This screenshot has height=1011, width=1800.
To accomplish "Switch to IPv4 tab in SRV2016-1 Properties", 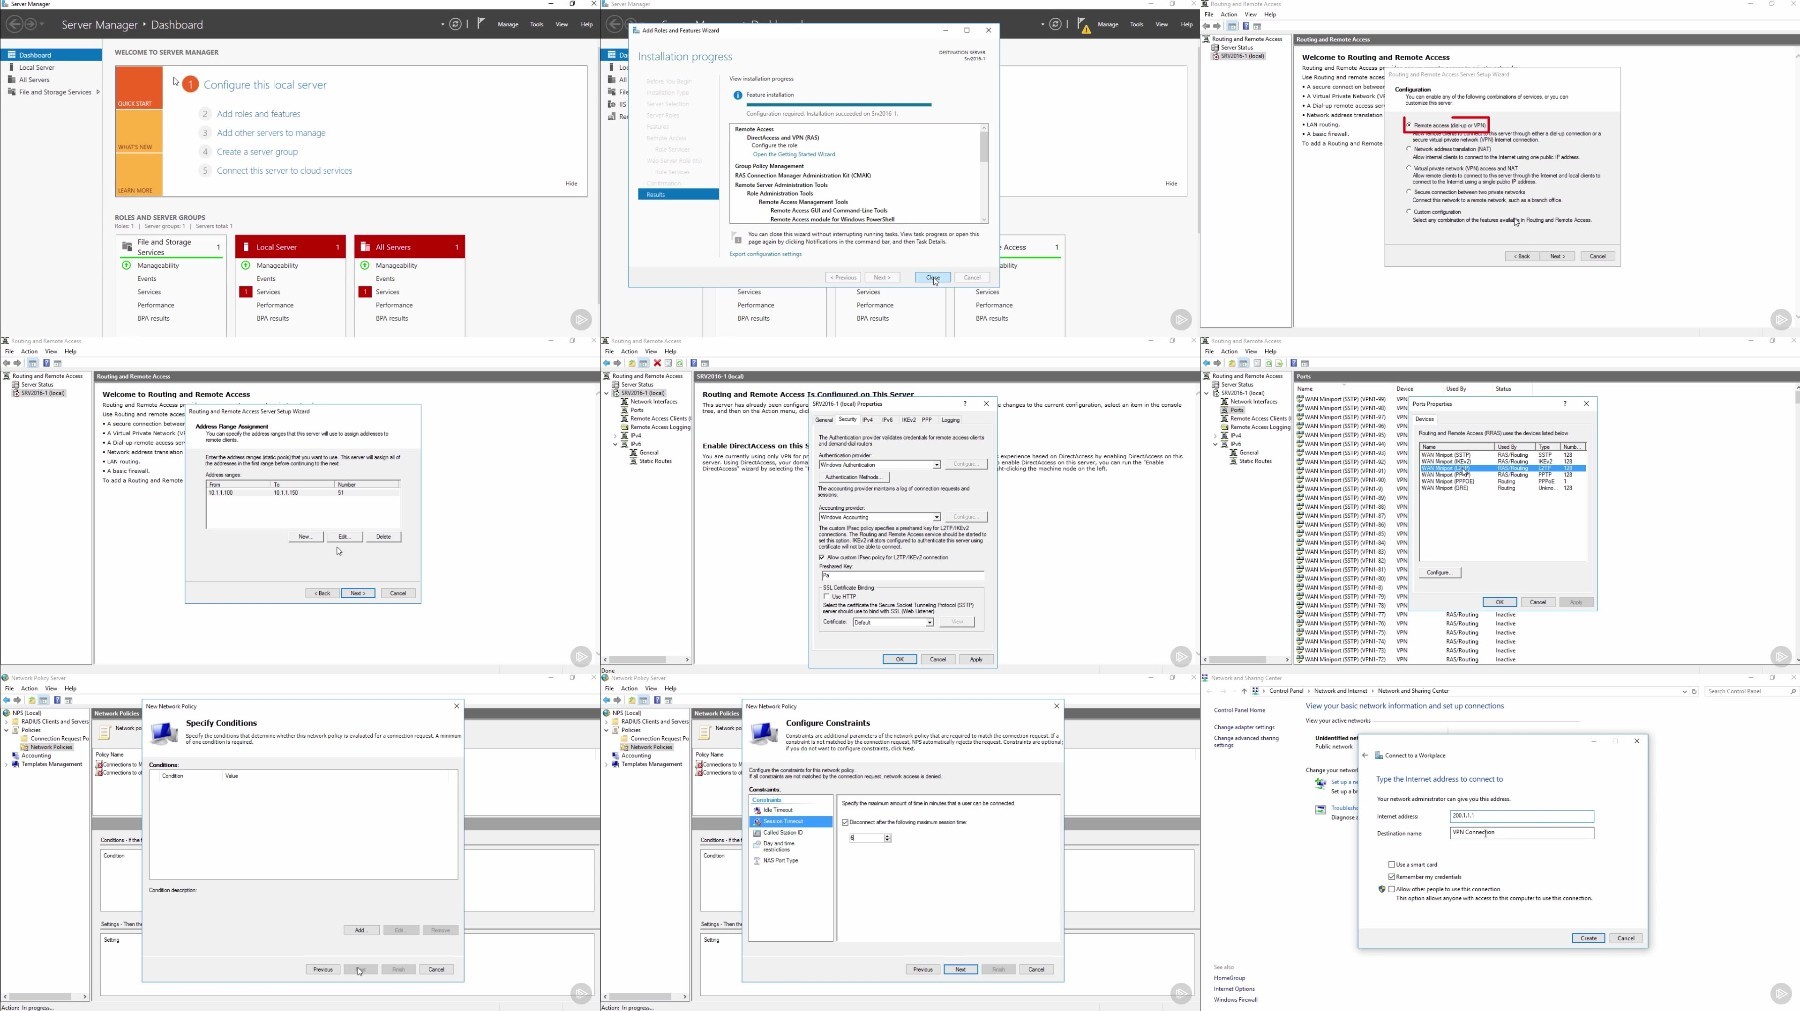I will tap(868, 420).
